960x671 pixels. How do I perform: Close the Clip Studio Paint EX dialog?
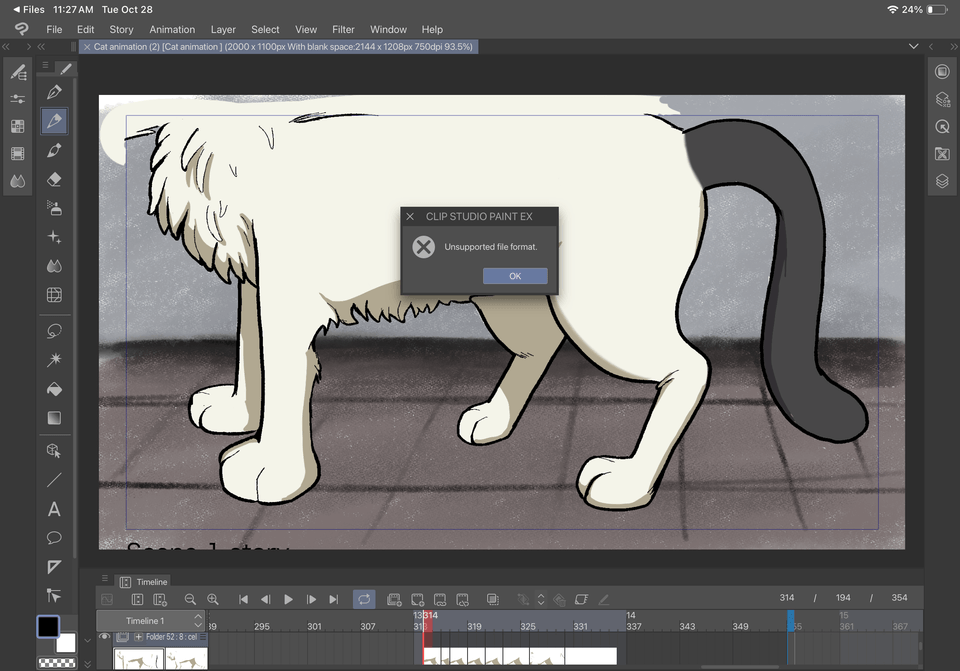point(410,217)
